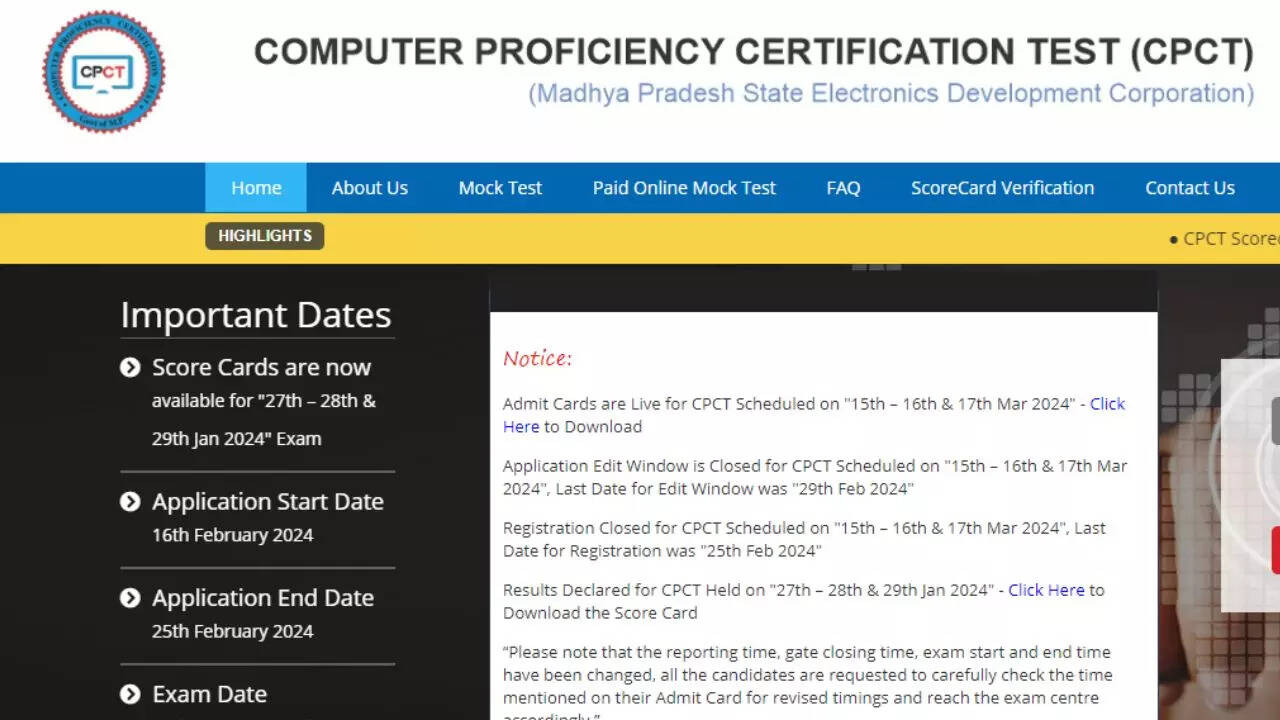Viewport: 1280px width, 720px height.
Task: Click the Notice heading in panel
Action: pyautogui.click(x=537, y=359)
